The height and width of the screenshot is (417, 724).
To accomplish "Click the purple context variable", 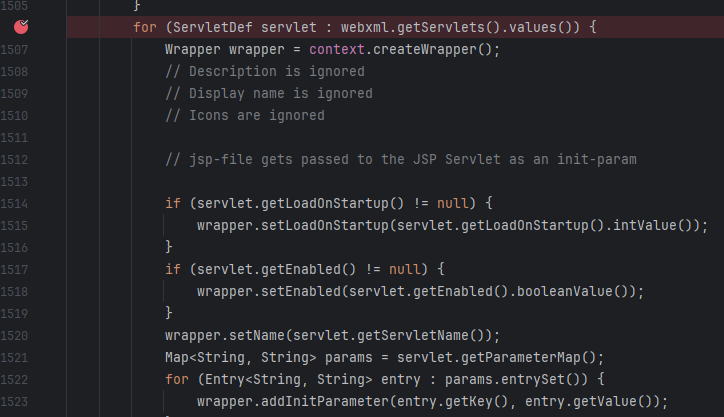I will 339,49.
